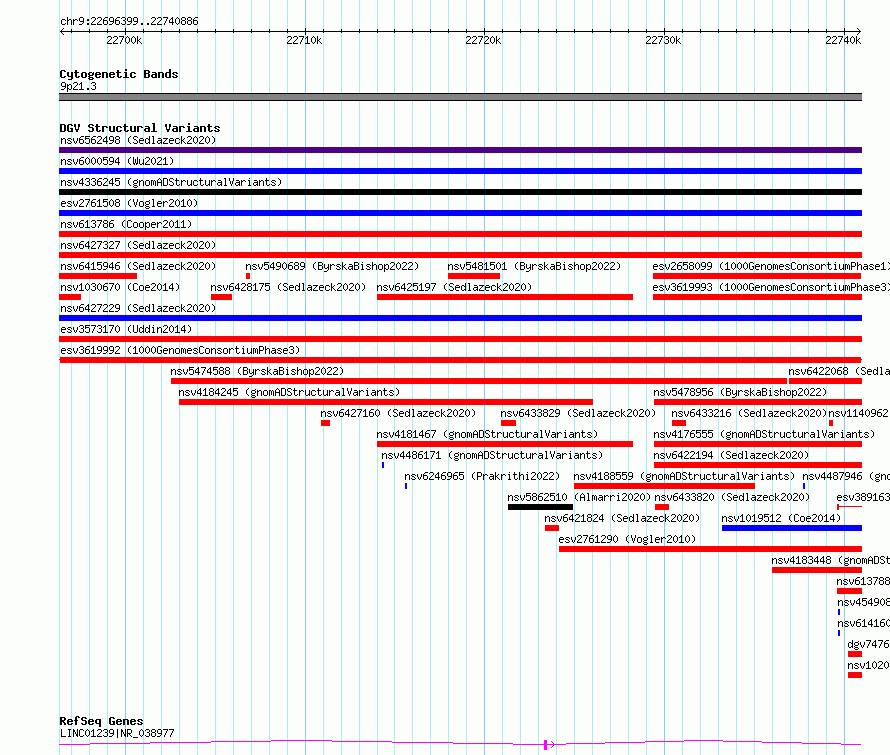
Task: Click the left arrow on the ruler
Action: [x=62, y=32]
